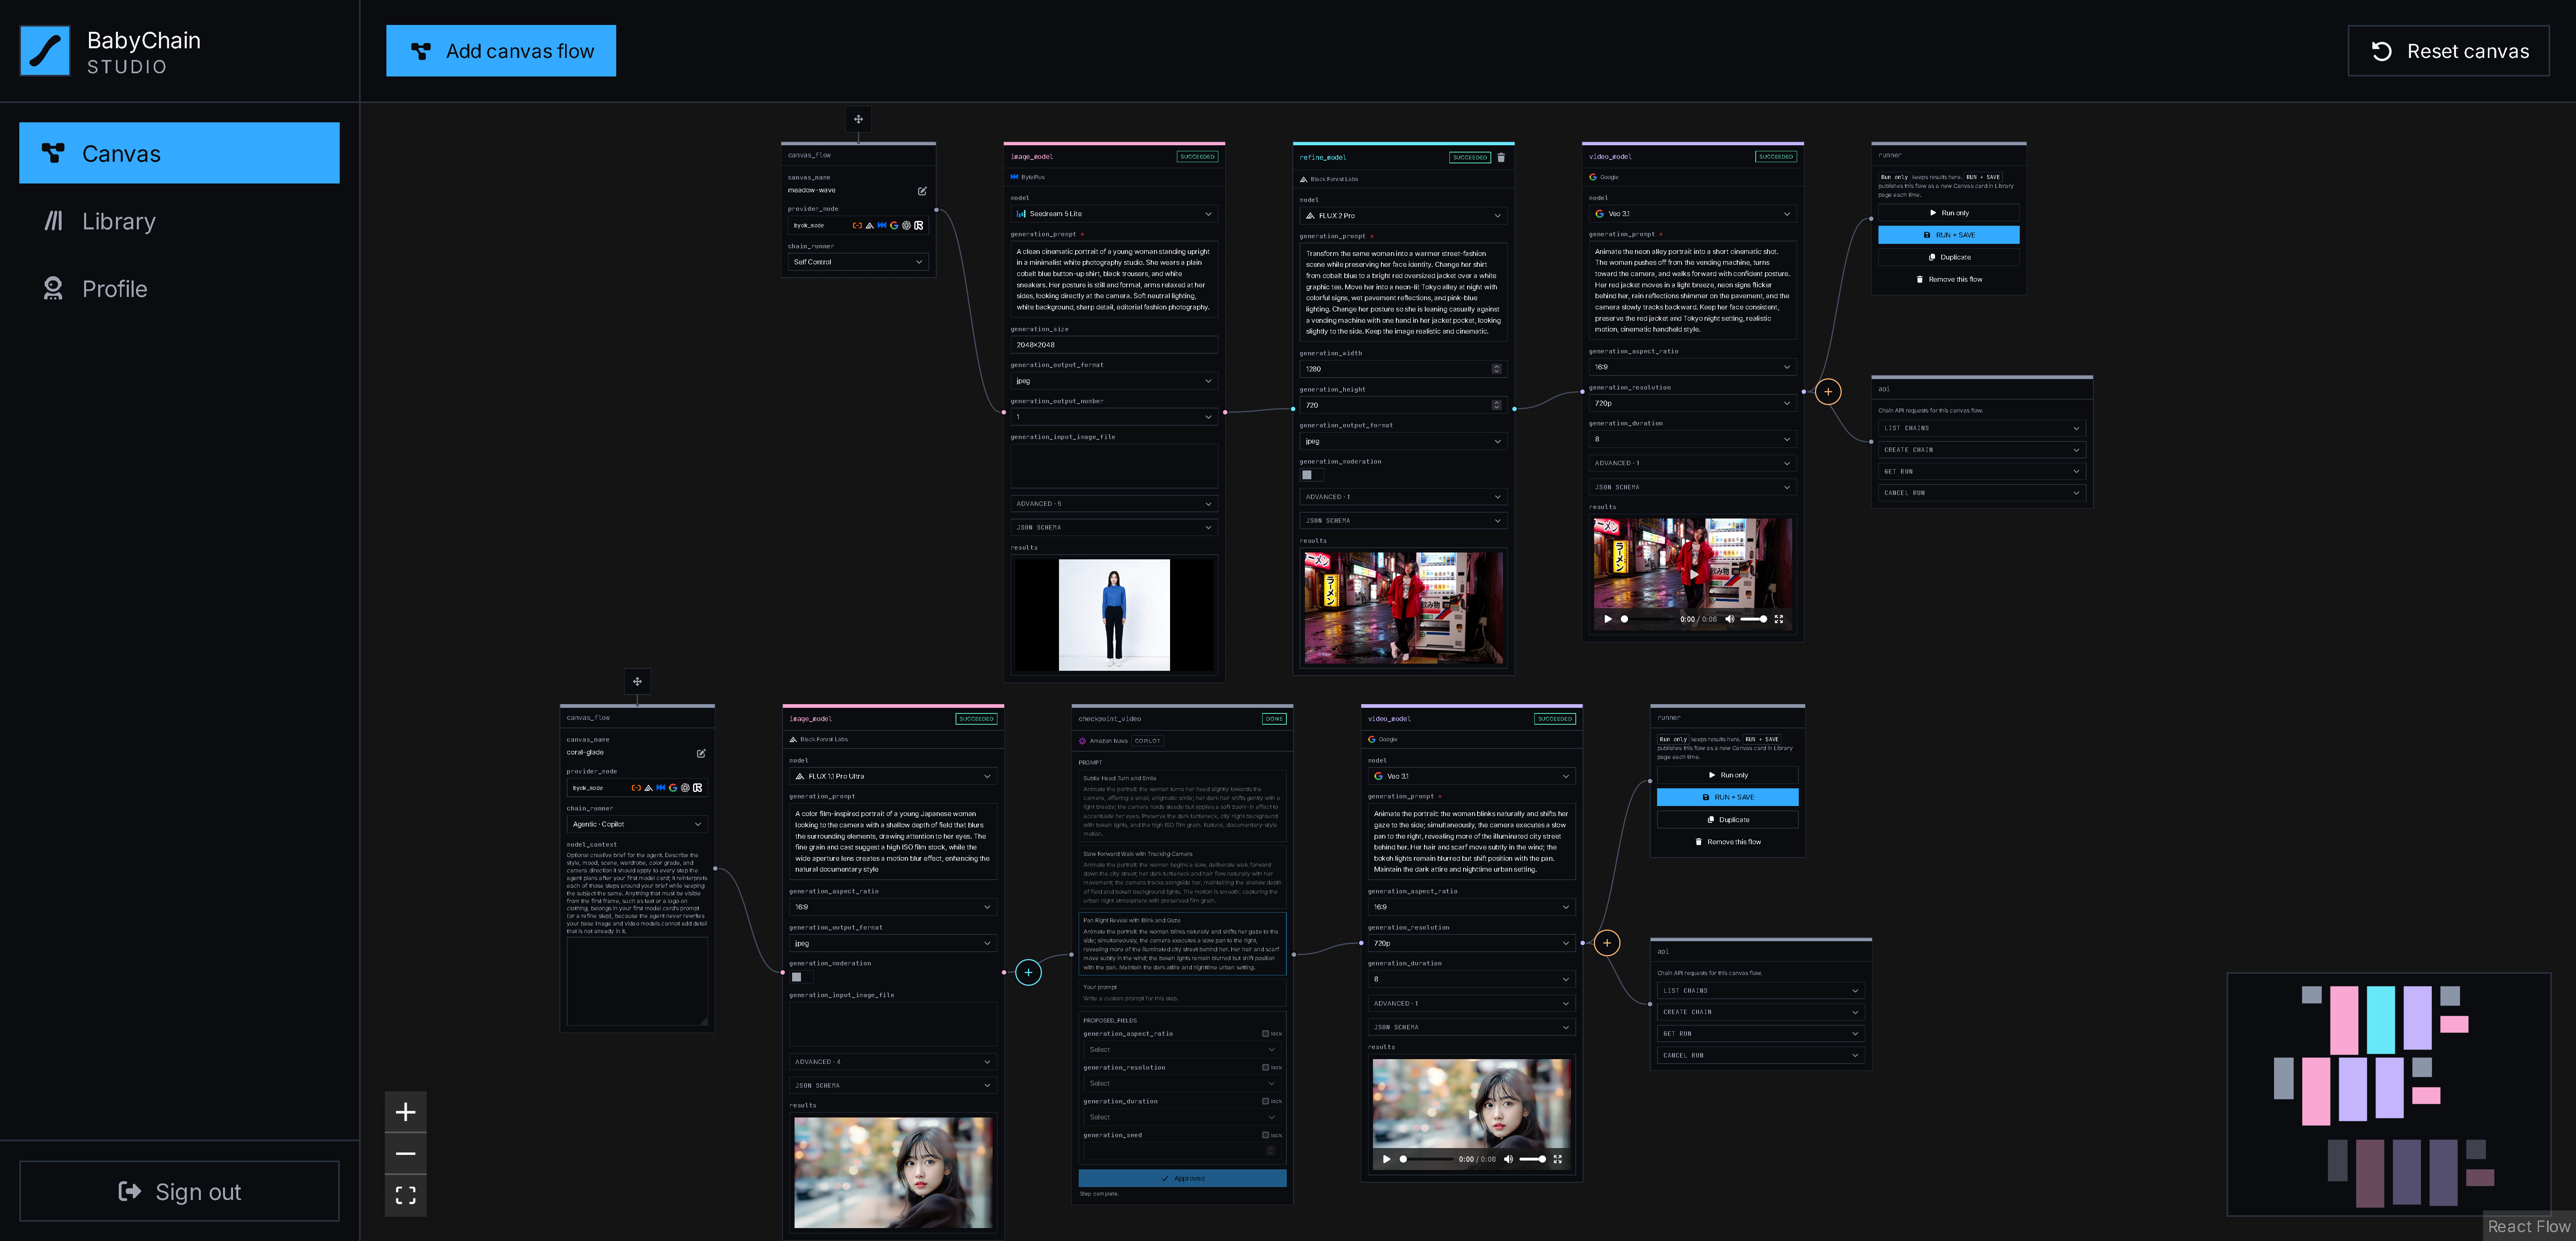Open the Seedream 5 Lite model dropdown
This screenshot has width=2576, height=1241.
tap(1114, 214)
